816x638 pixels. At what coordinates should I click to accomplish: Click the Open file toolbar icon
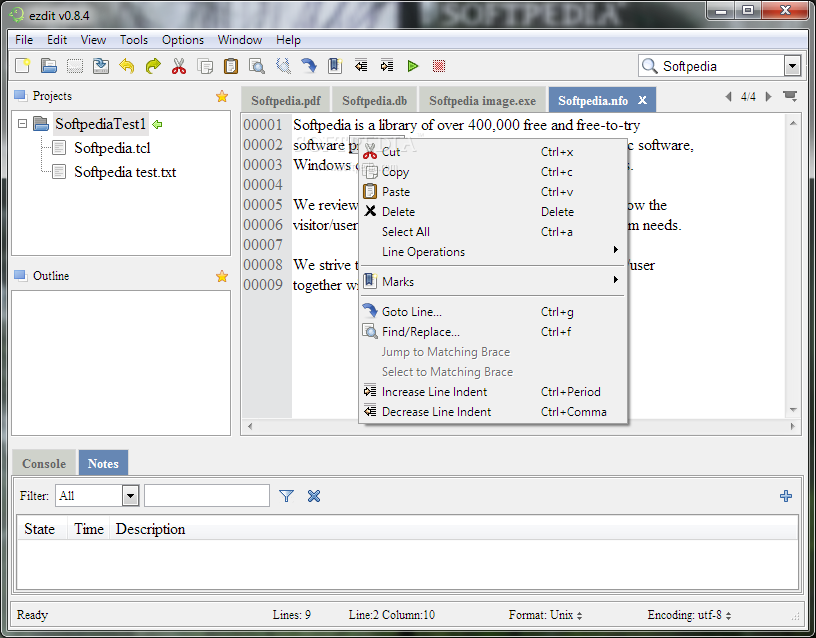tap(49, 66)
